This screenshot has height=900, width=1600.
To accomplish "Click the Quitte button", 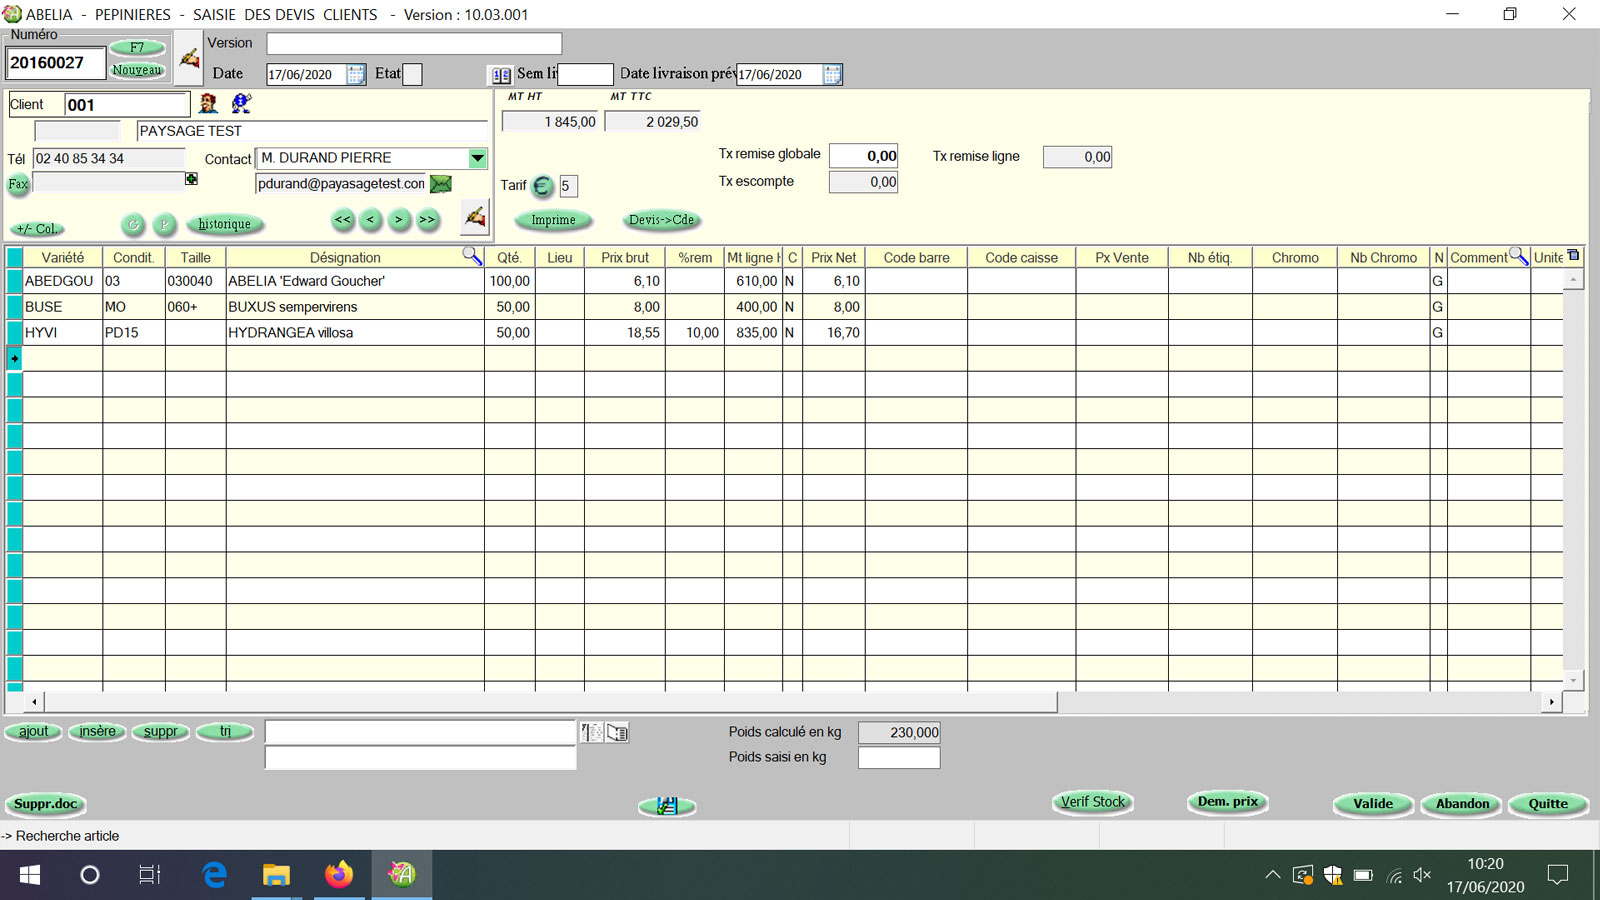I will point(1548,804).
